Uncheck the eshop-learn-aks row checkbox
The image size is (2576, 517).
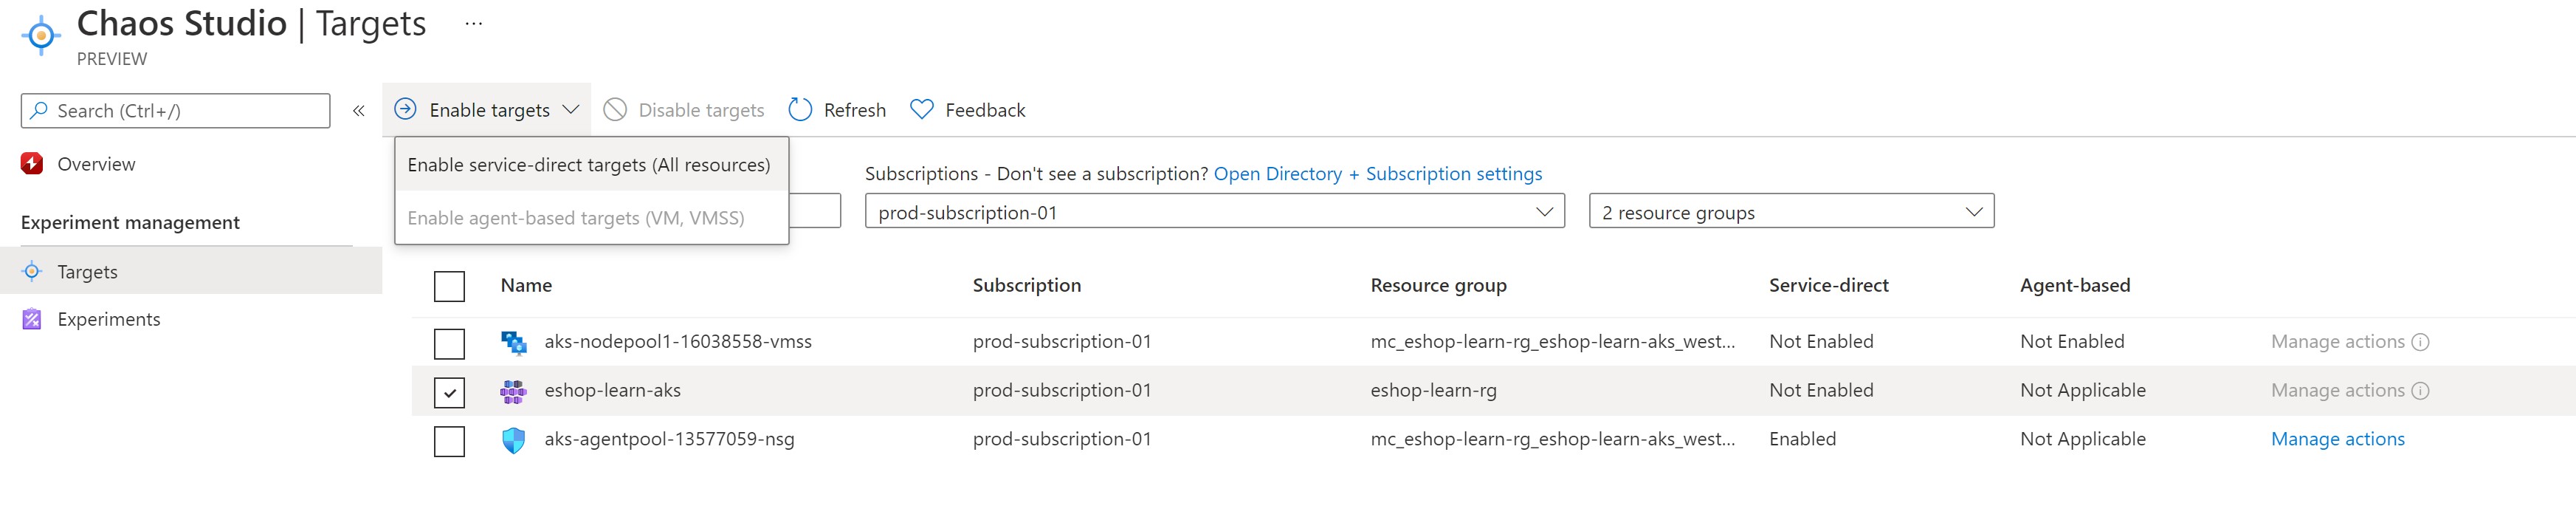click(449, 392)
